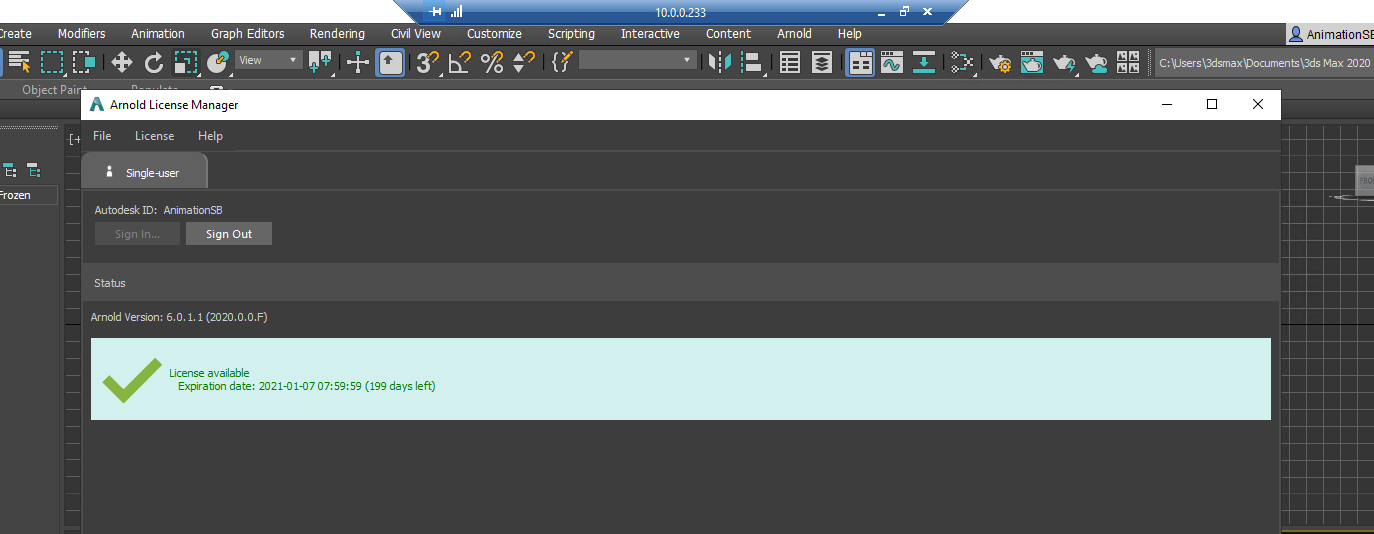Toggle the ribbon display icon

click(x=860, y=62)
